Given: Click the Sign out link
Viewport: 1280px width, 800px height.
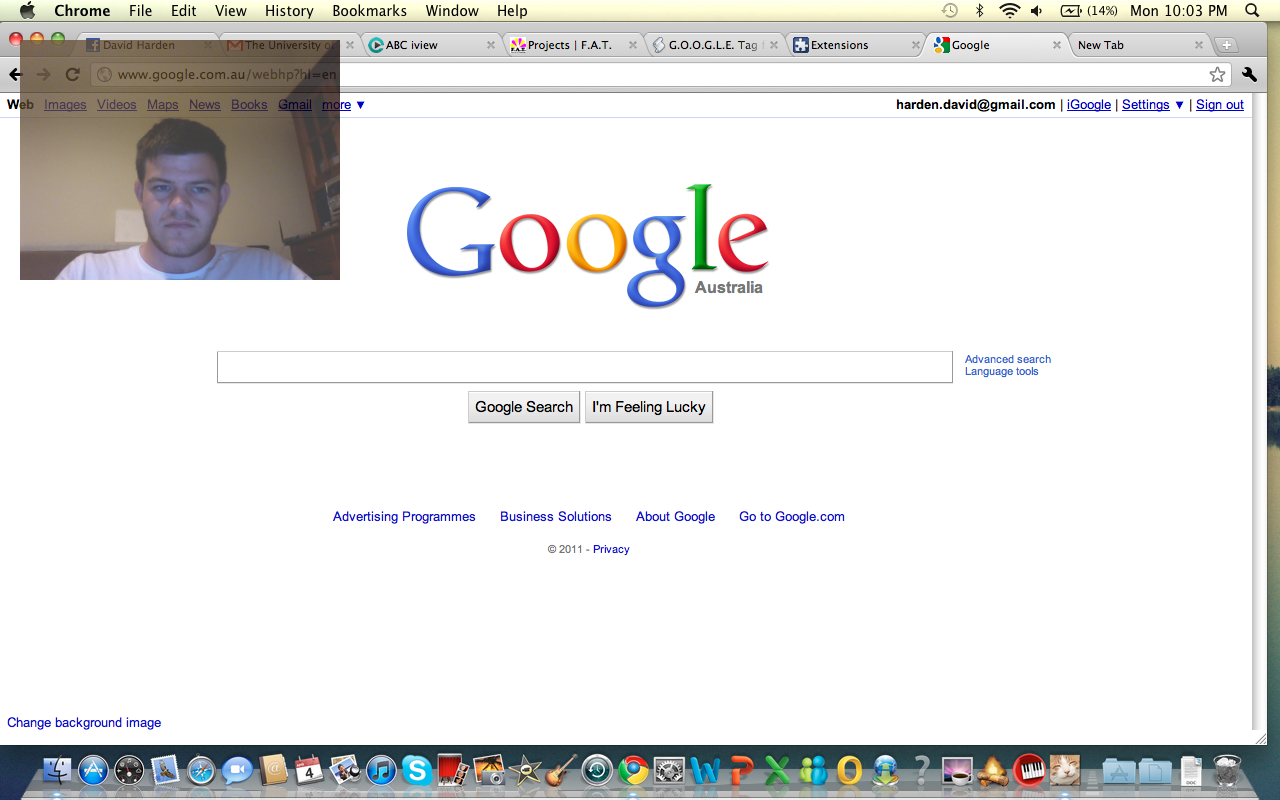Looking at the screenshot, I should [1220, 104].
